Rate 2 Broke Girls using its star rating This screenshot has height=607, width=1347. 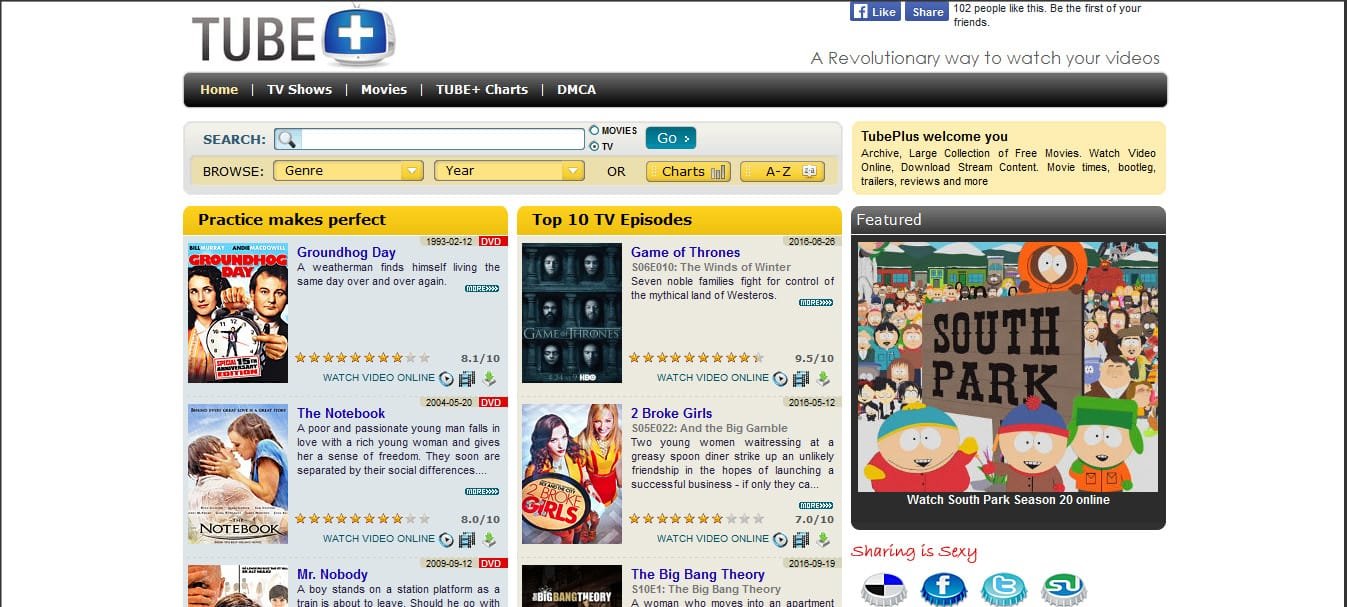[x=696, y=519]
